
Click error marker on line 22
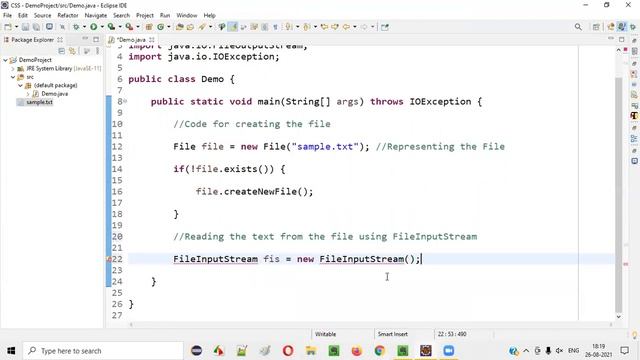point(109,259)
